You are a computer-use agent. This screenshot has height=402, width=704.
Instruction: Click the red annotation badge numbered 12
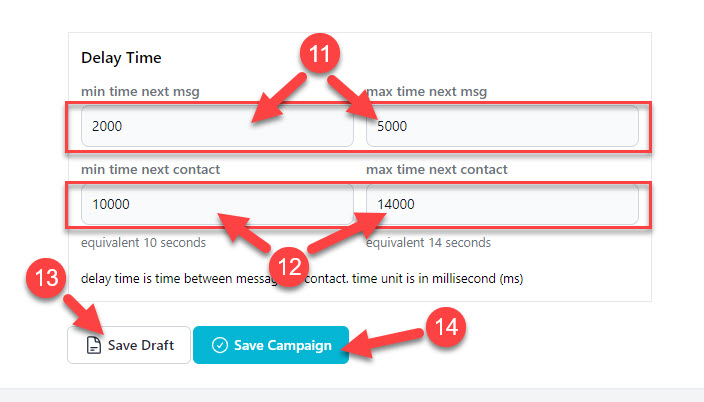pos(289,266)
